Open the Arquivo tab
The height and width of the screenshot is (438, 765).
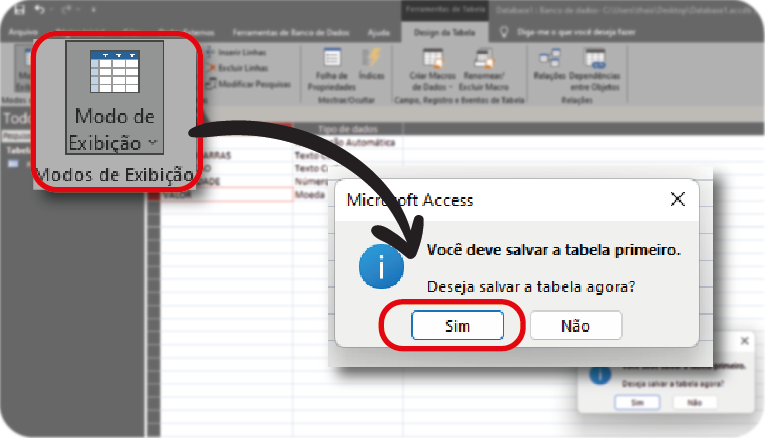tap(23, 32)
